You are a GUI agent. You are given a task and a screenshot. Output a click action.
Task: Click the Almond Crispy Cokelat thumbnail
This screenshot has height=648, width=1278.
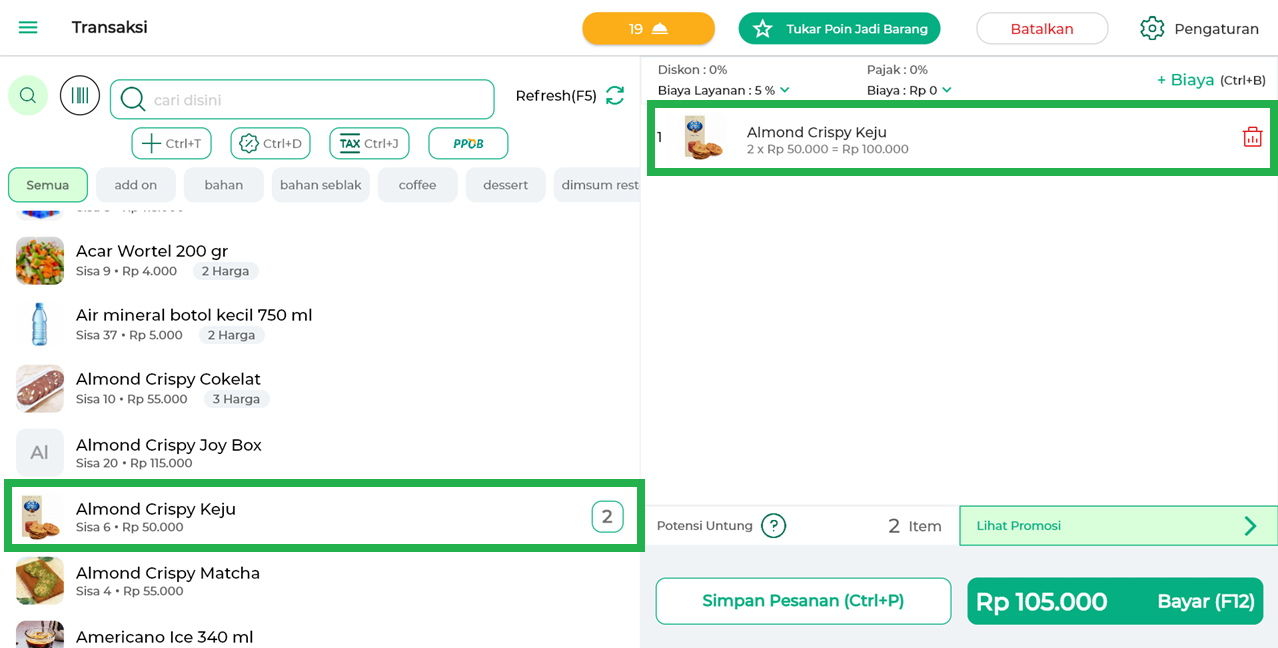(40, 389)
